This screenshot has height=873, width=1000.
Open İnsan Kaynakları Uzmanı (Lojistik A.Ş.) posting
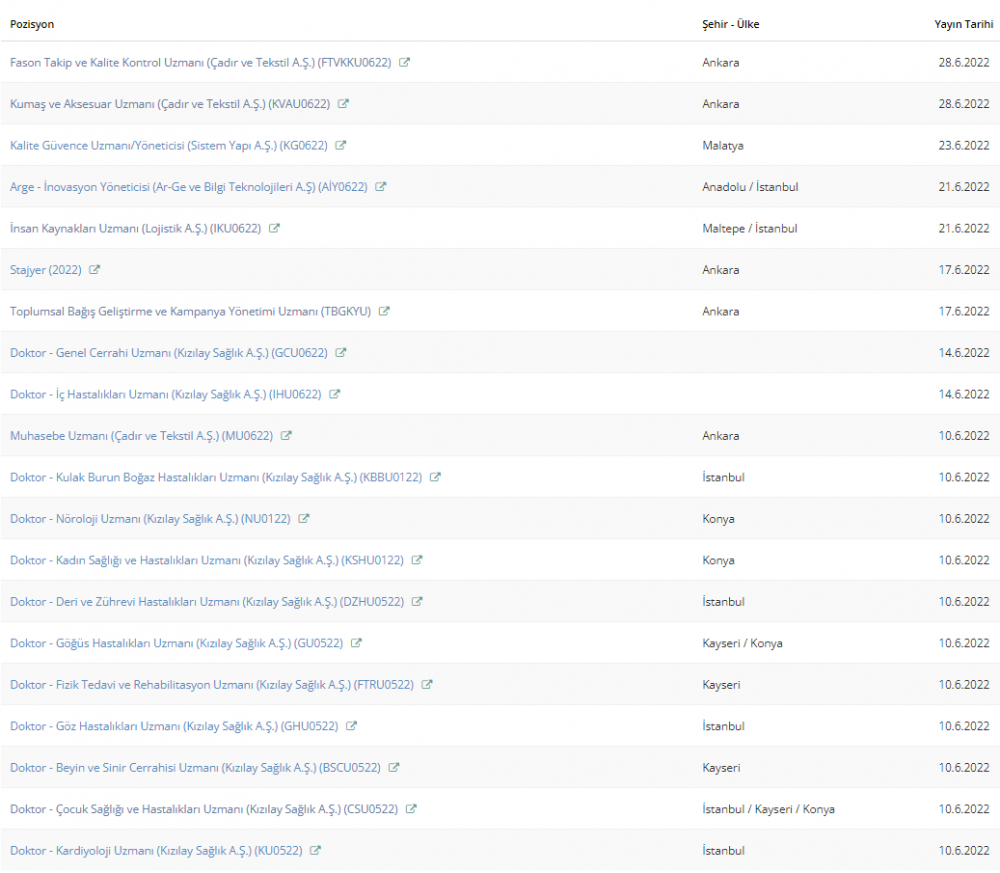pyautogui.click(x=135, y=228)
